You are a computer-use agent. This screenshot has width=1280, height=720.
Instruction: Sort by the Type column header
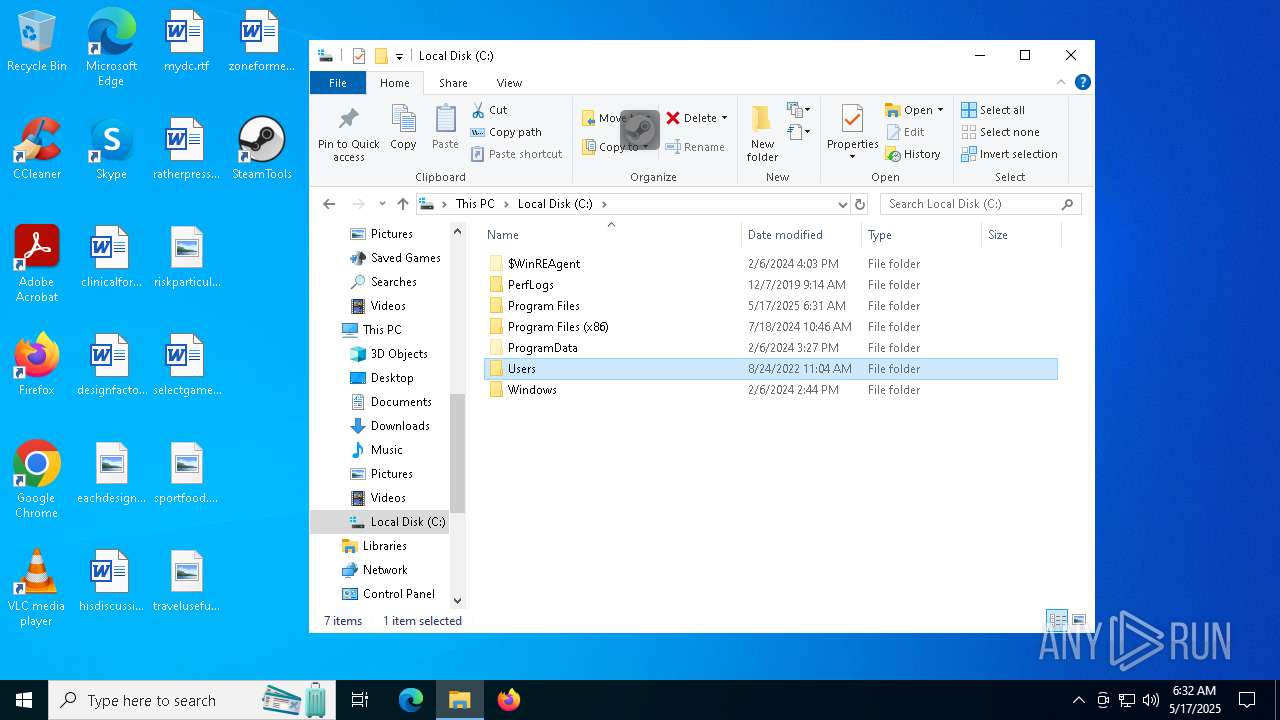pos(922,235)
